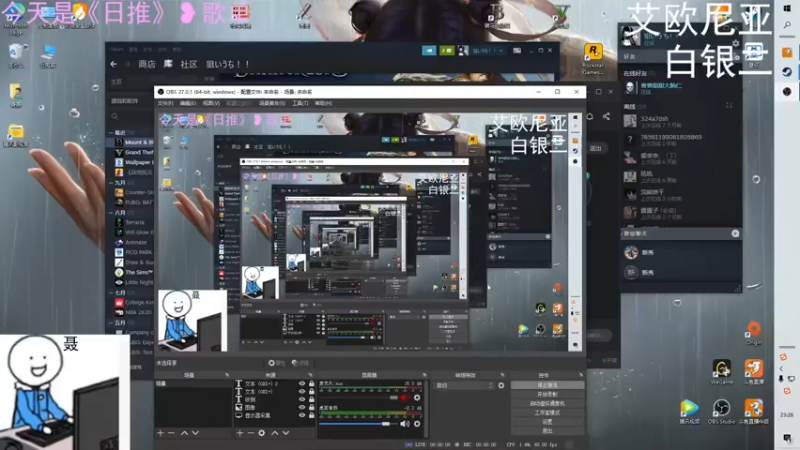
Task: Click the Steam taskbar icon
Action: 787,72
